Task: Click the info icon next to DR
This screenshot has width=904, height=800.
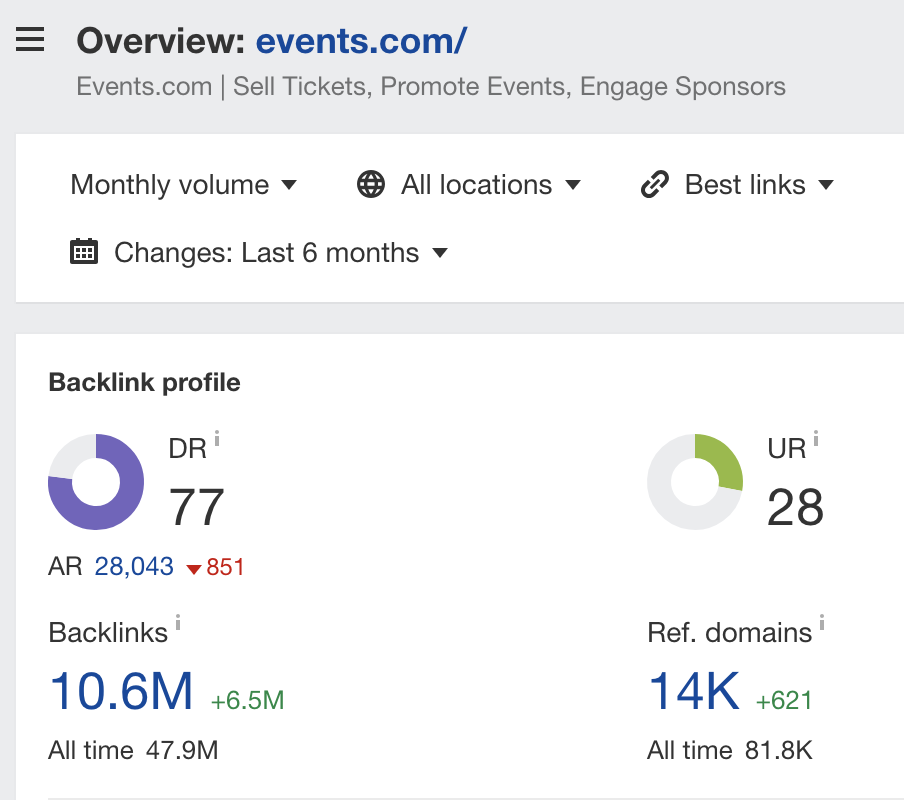Action: pyautogui.click(x=217, y=438)
